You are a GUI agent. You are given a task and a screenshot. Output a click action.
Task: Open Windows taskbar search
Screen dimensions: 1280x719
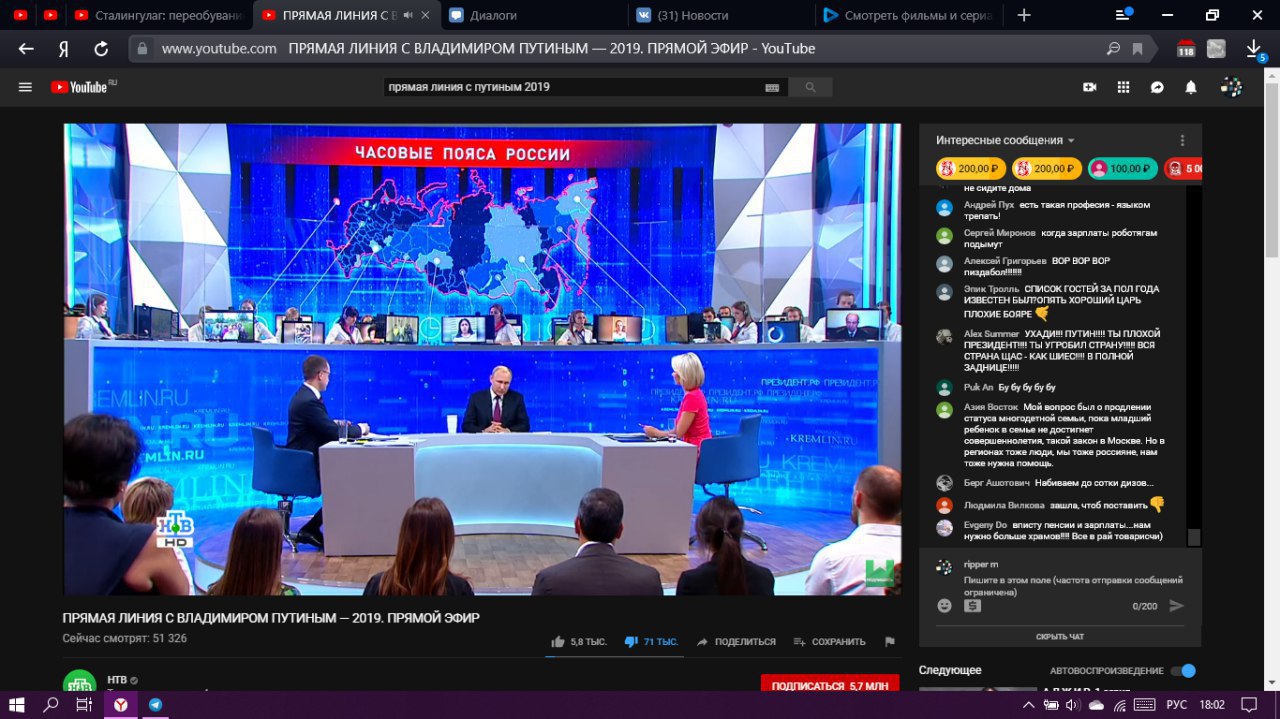click(51, 705)
